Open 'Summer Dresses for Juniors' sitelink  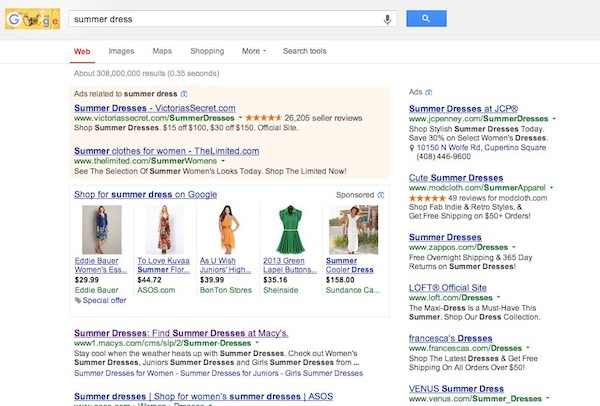(x=229, y=373)
